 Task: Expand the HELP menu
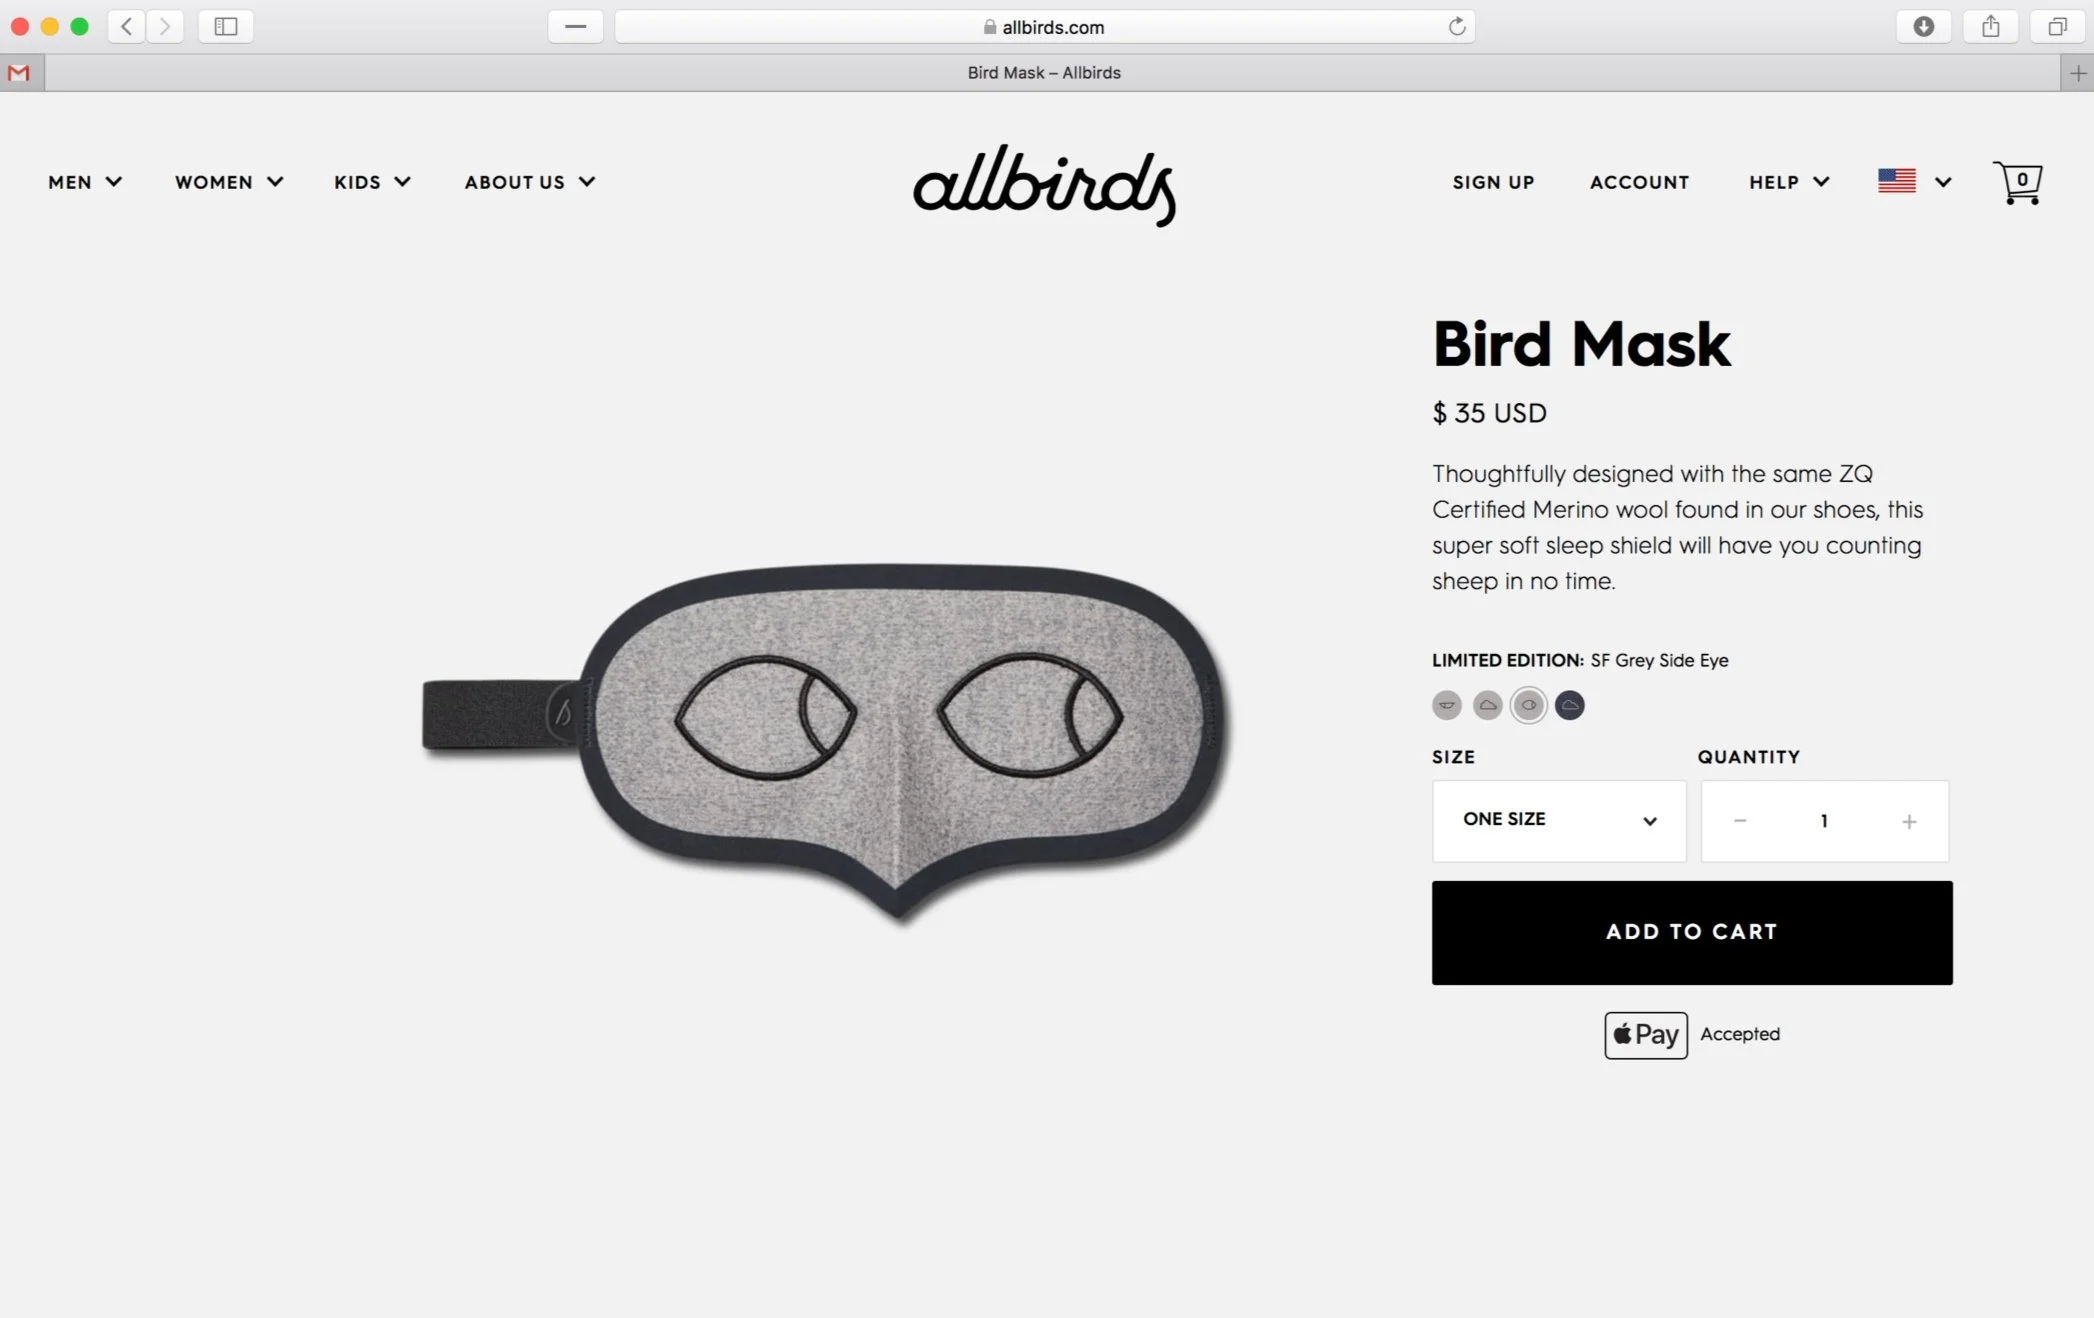point(1789,182)
